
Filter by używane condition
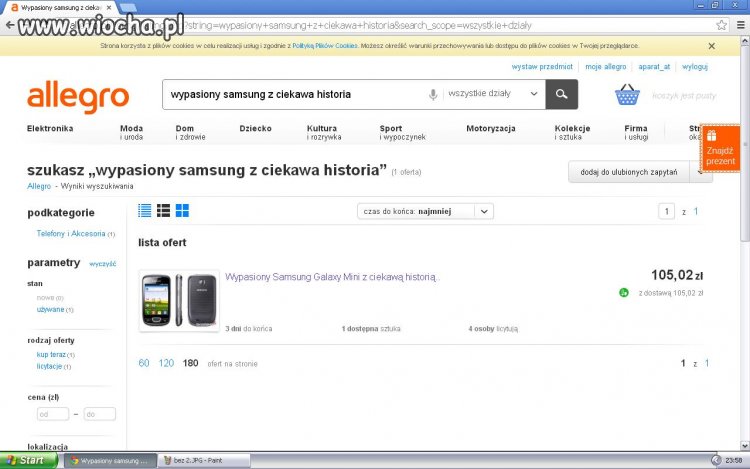tap(50, 309)
